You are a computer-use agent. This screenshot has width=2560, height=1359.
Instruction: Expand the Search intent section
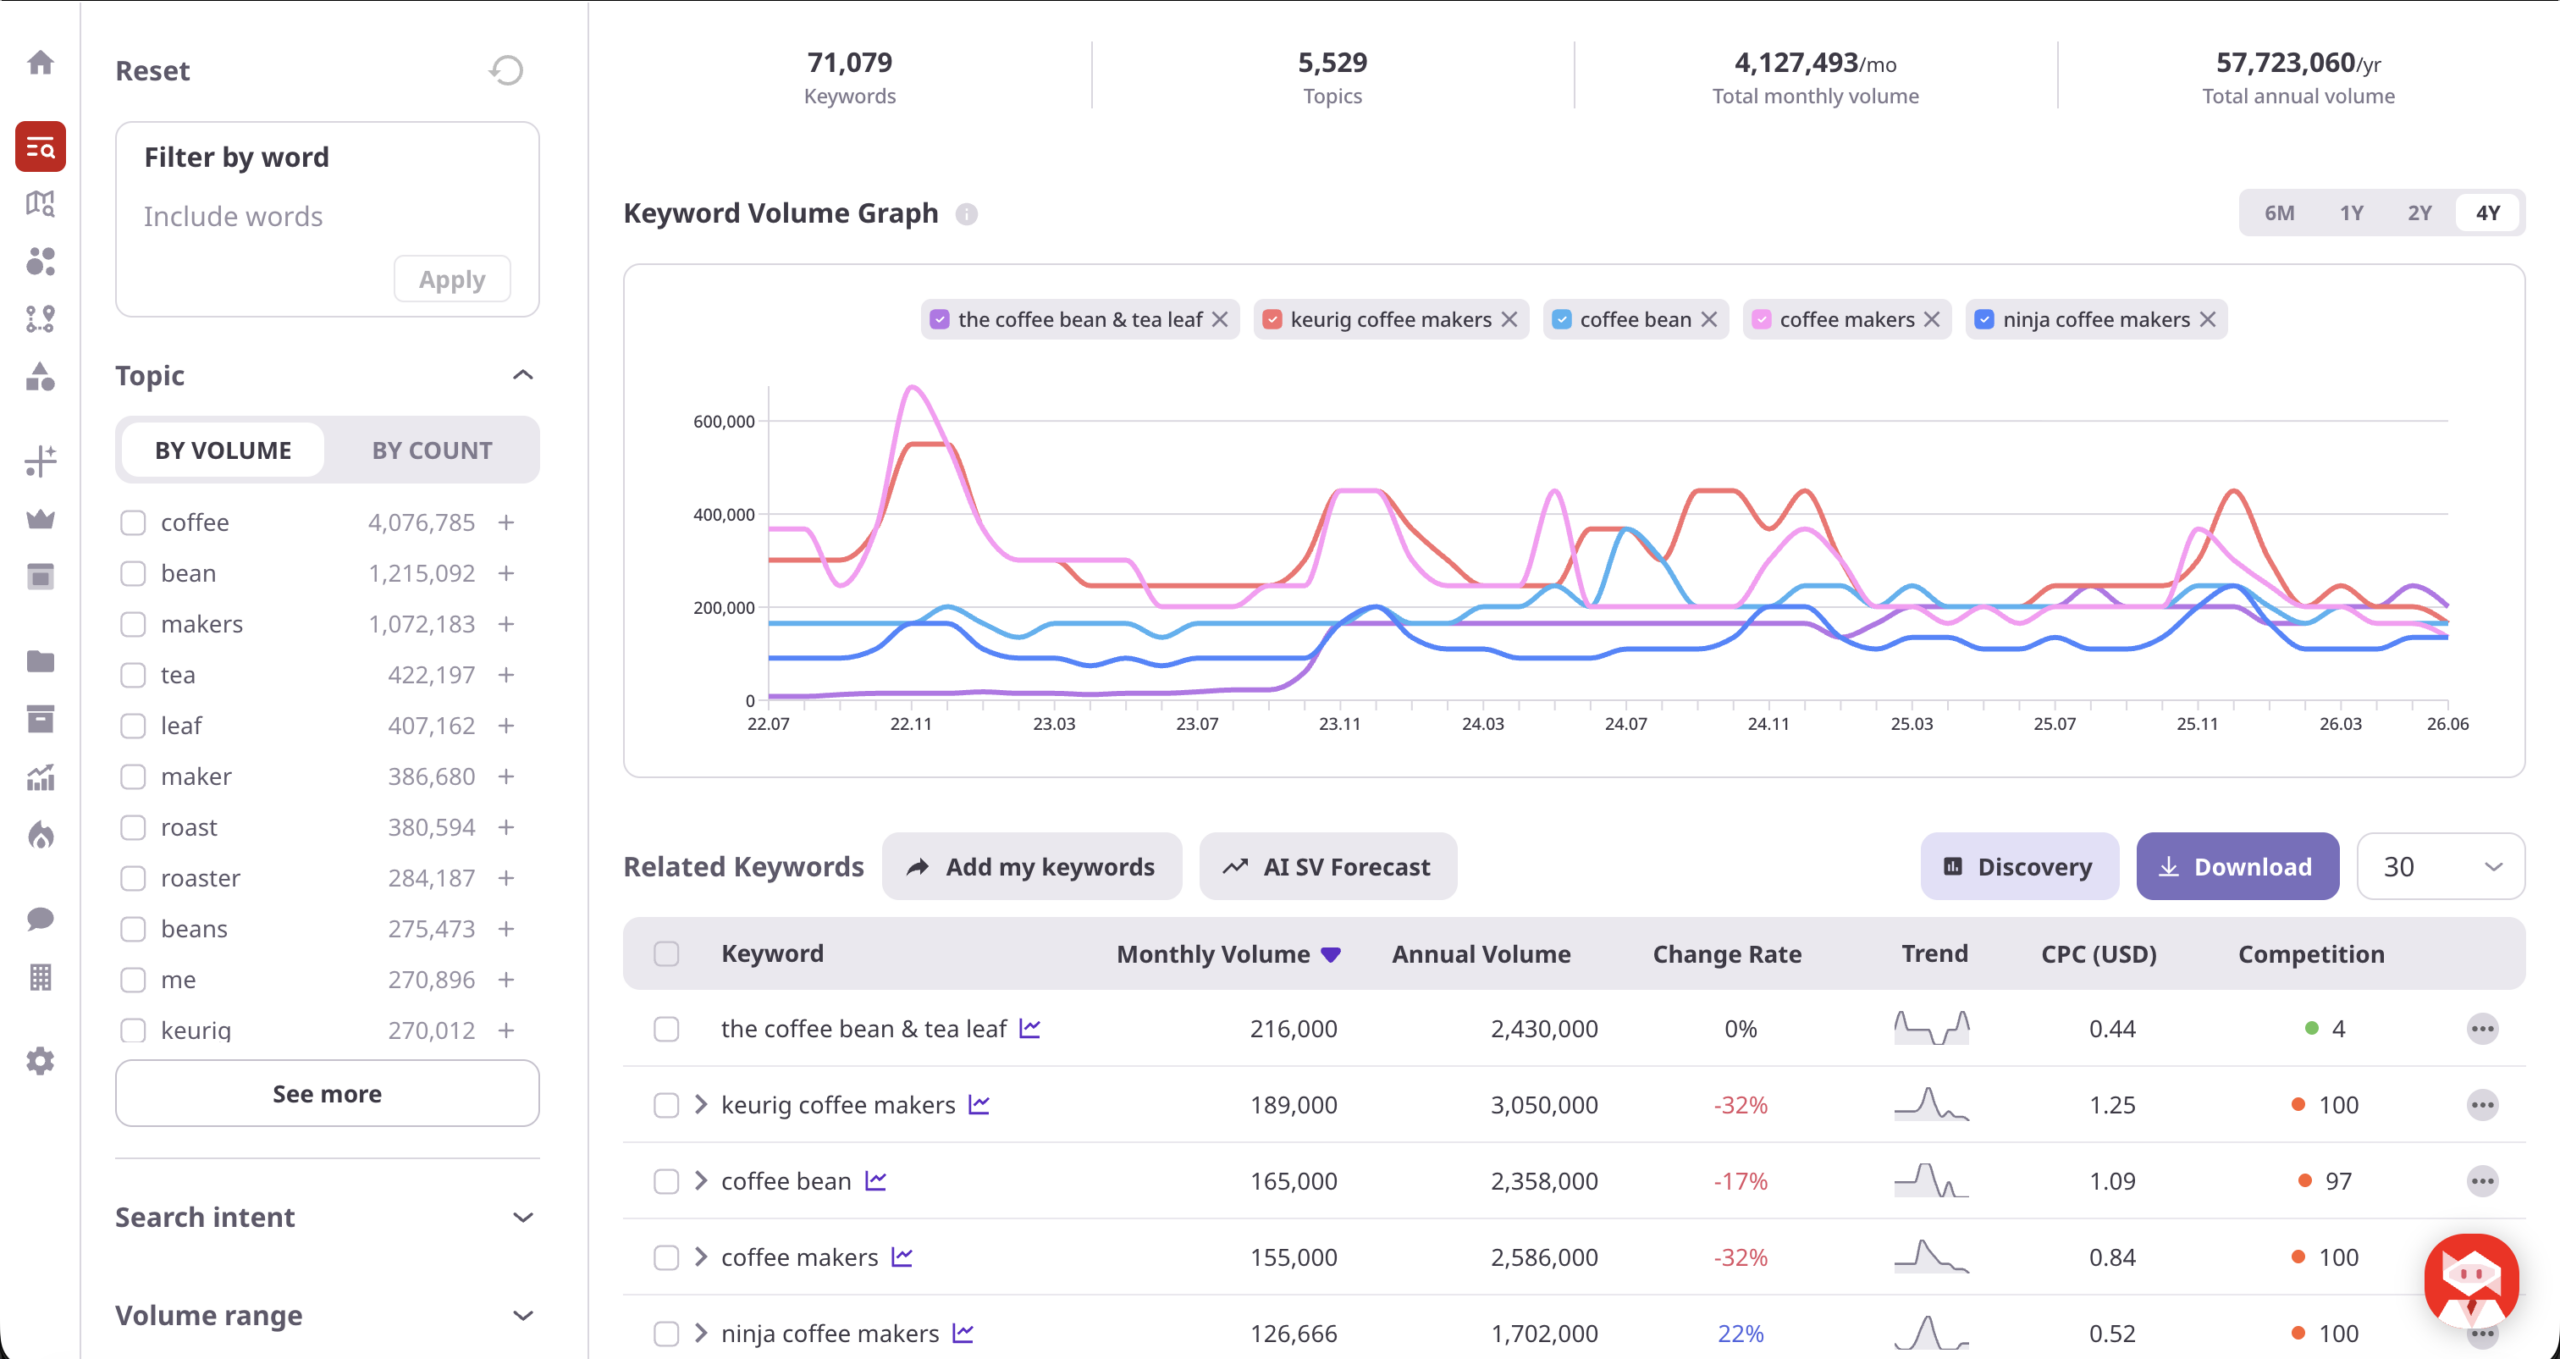(523, 1217)
